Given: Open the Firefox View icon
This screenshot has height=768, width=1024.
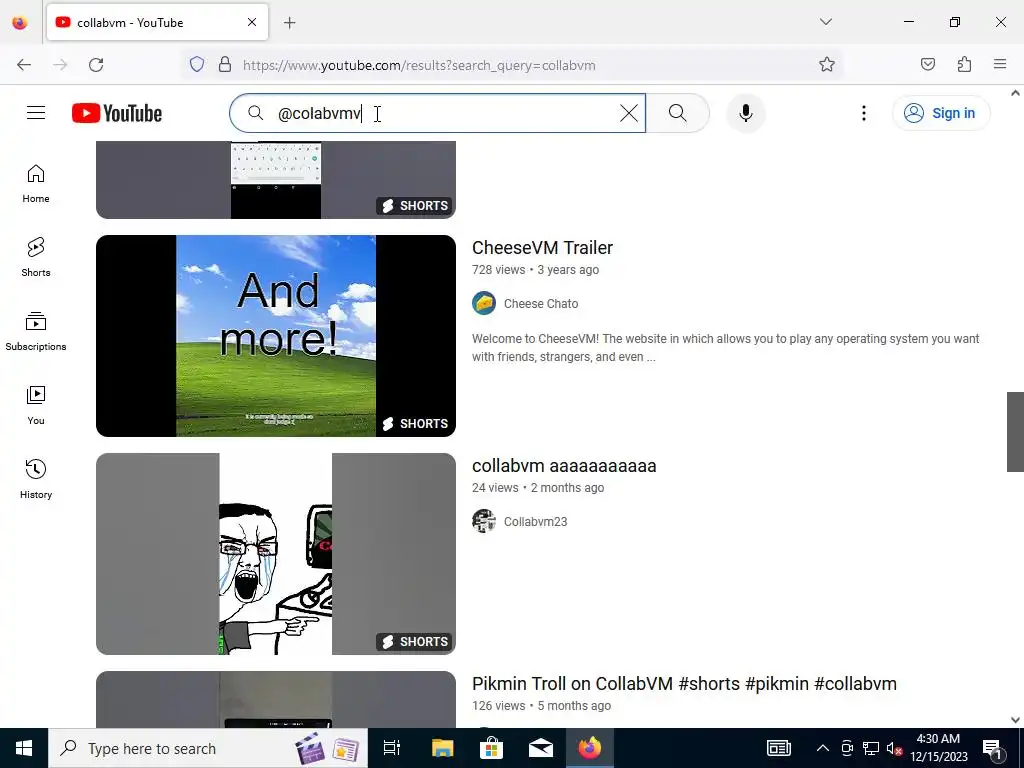Looking at the screenshot, I should click(20, 22).
